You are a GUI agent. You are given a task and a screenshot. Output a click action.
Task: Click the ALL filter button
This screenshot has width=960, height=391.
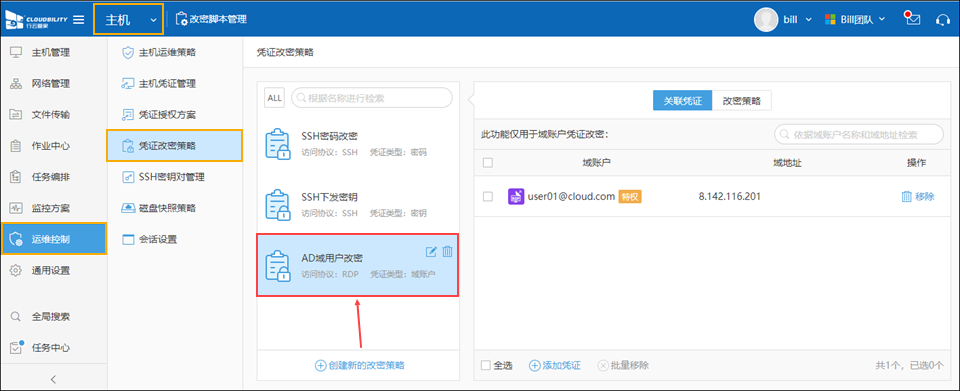(x=275, y=98)
